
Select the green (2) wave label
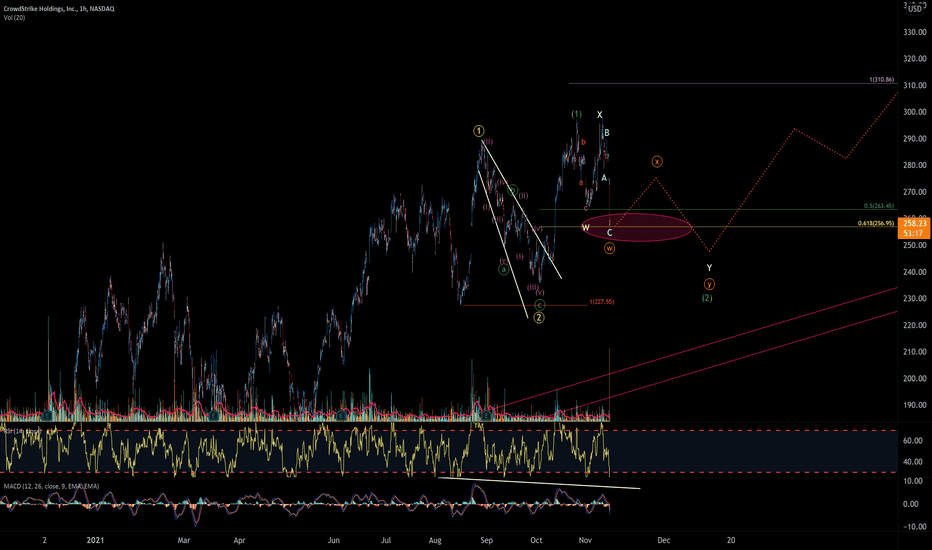pyautogui.click(x=707, y=298)
